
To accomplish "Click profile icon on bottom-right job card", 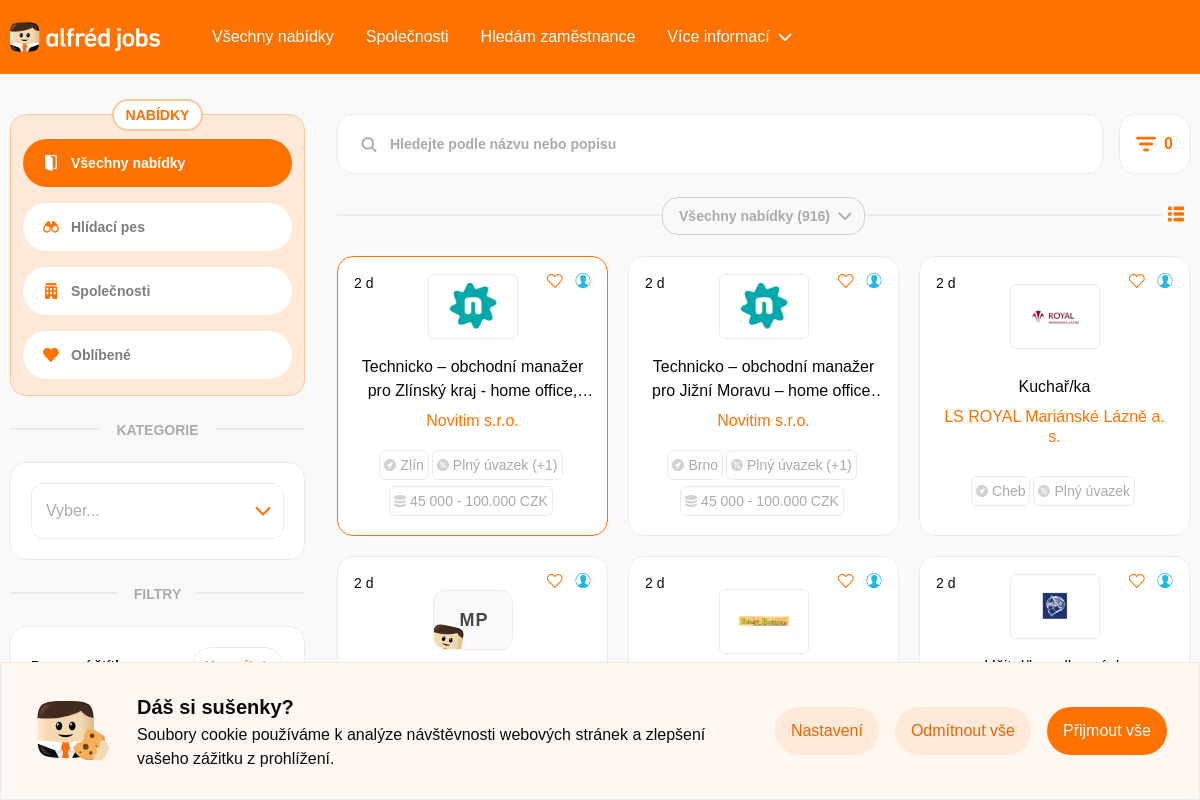I will click(x=1165, y=581).
